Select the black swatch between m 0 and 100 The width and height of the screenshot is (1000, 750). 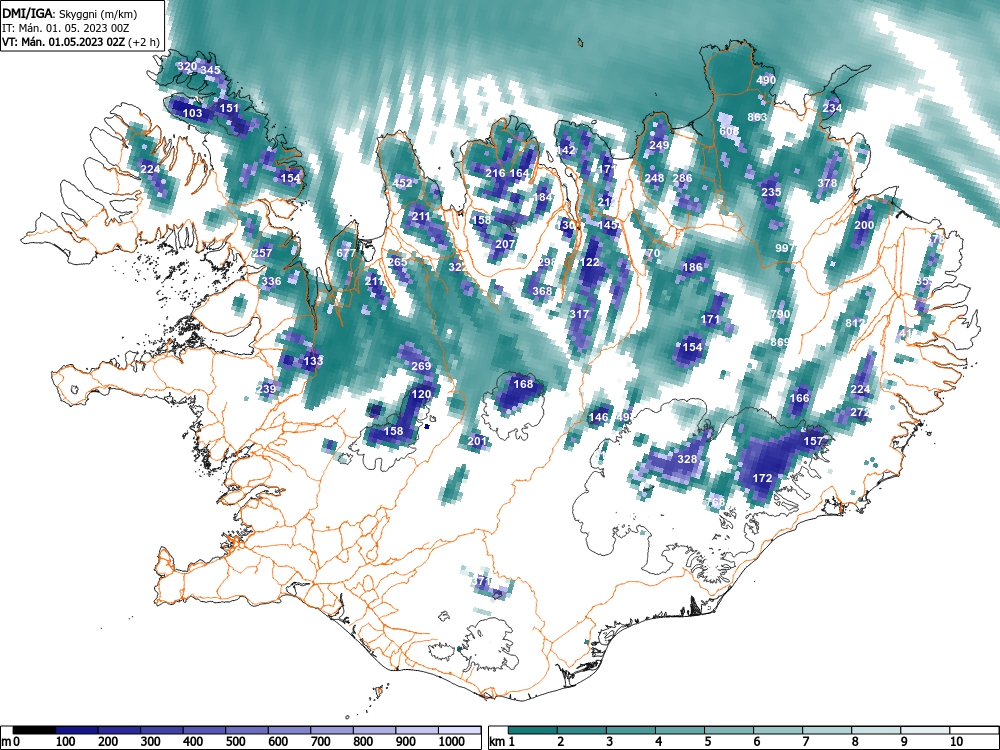coord(34,730)
